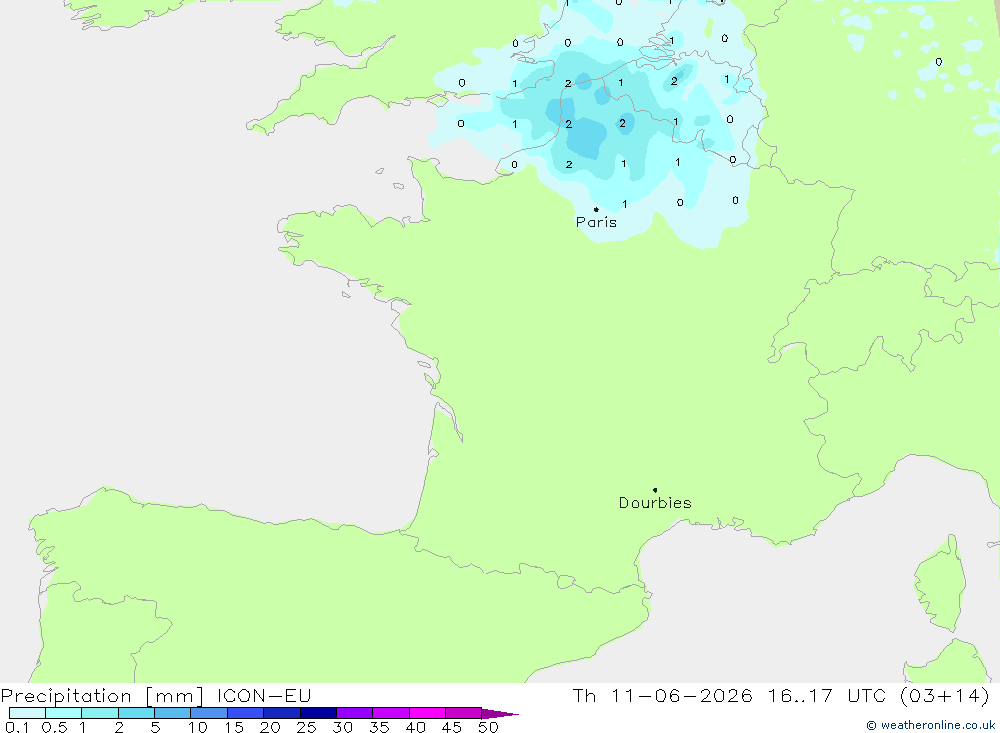The image size is (1000, 733).
Task: Click the legend label '0.1'
Action: 17,727
